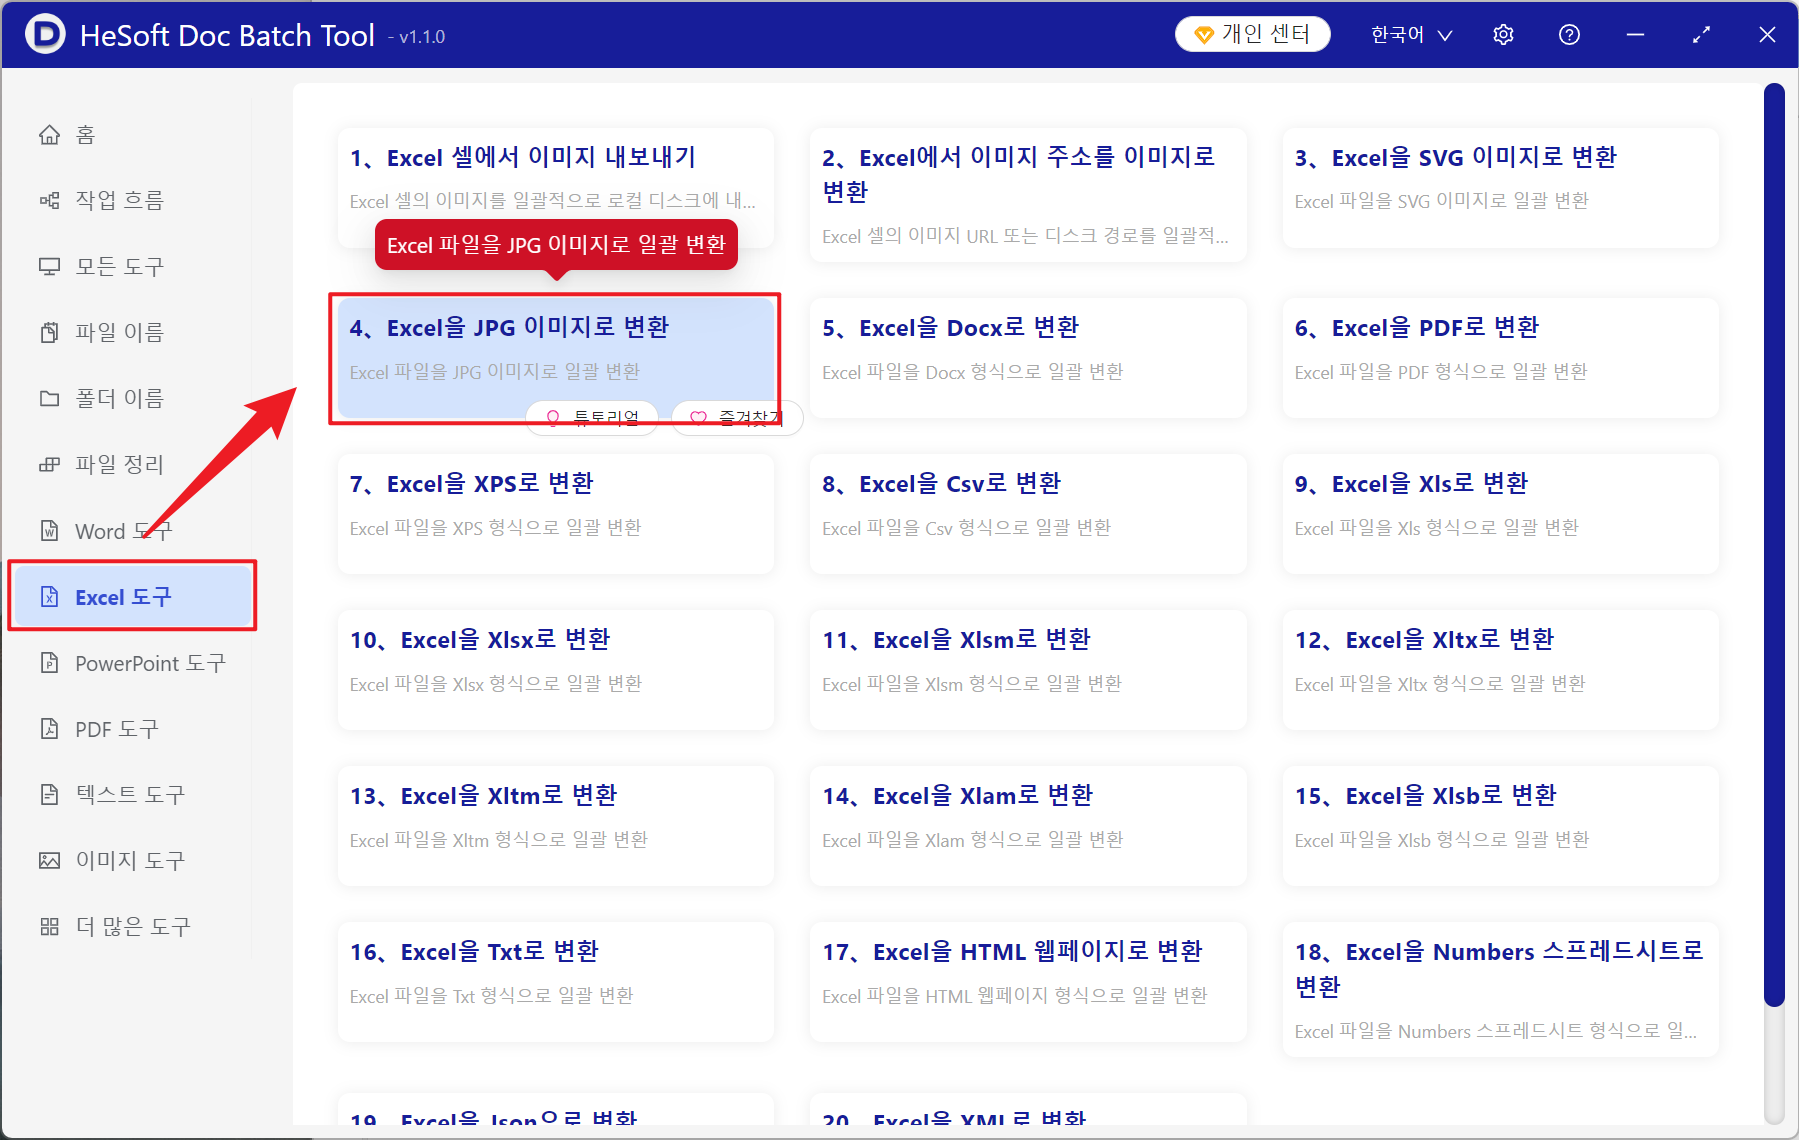
Task: Click the file icon beside 파일 이름
Action: [49, 332]
